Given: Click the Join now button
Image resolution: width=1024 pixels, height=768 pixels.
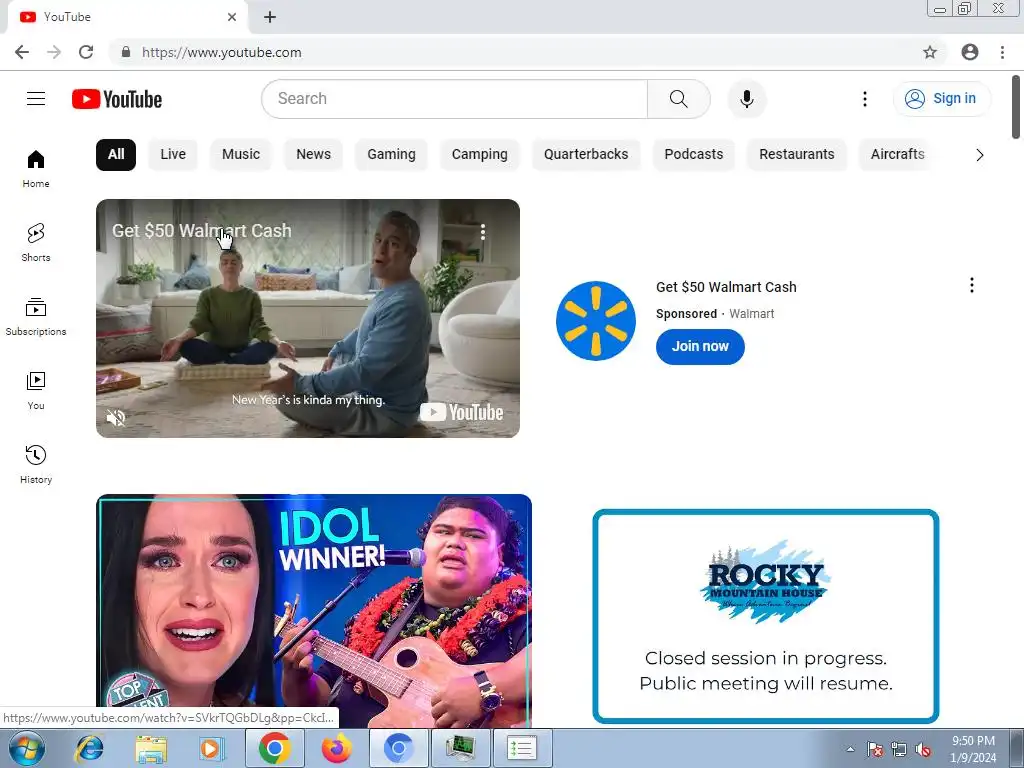Looking at the screenshot, I should [x=700, y=346].
